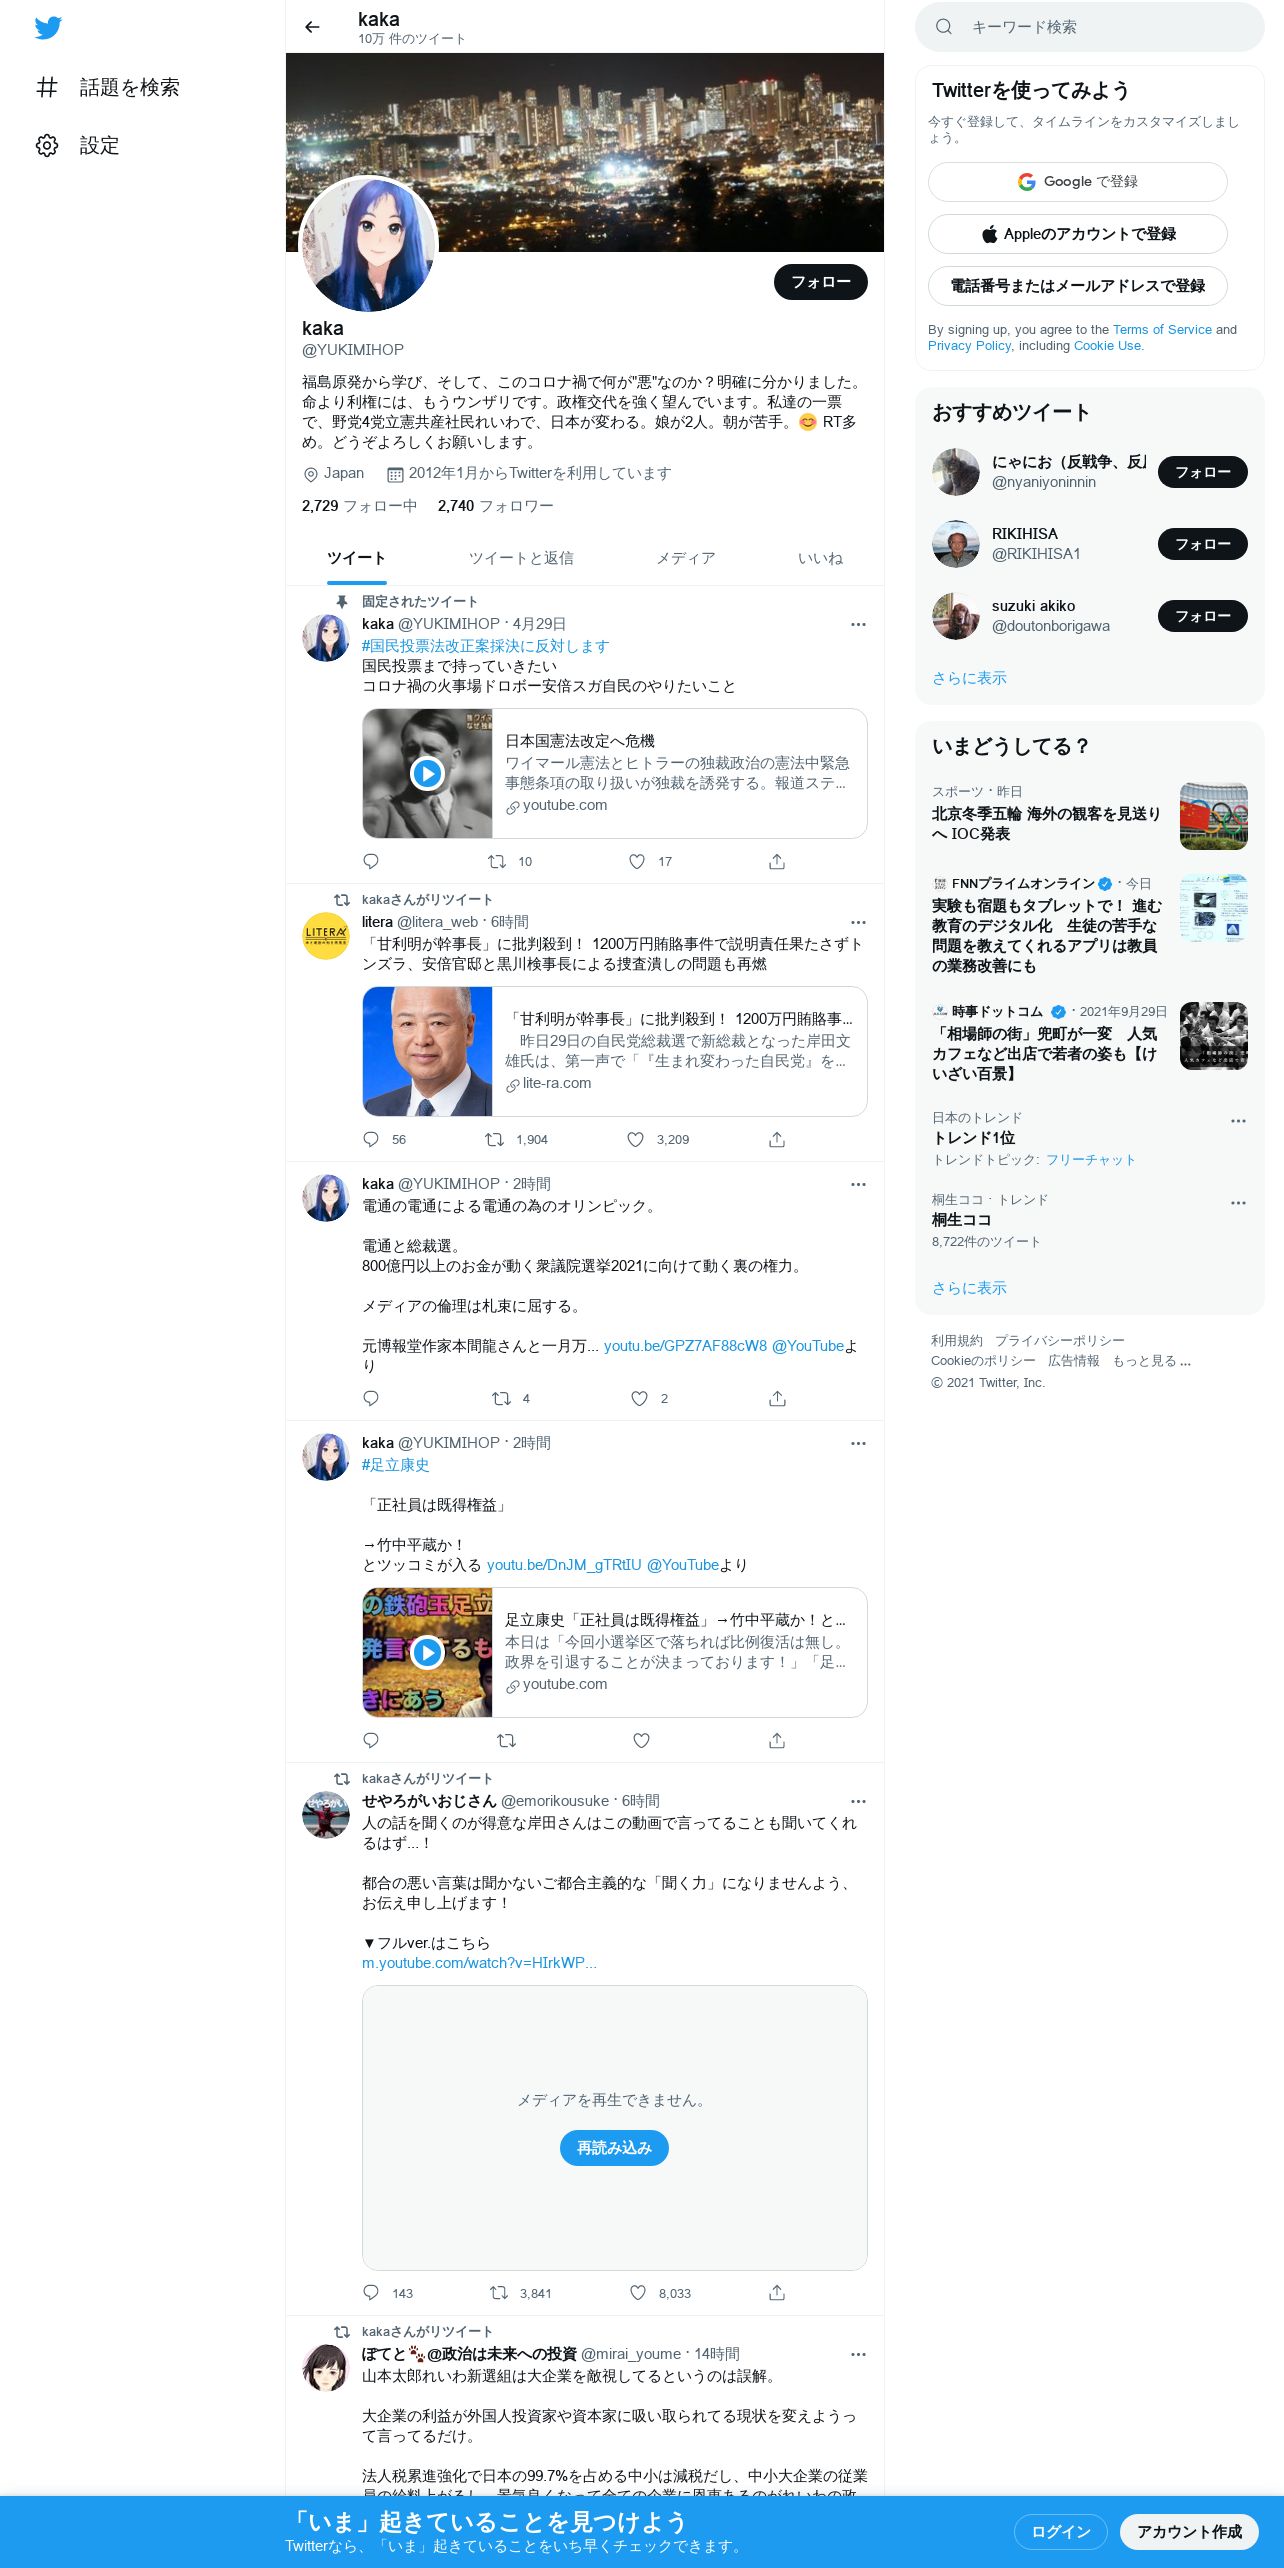Expand footer もっと見る menu
The height and width of the screenshot is (2568, 1284).
click(1151, 1361)
